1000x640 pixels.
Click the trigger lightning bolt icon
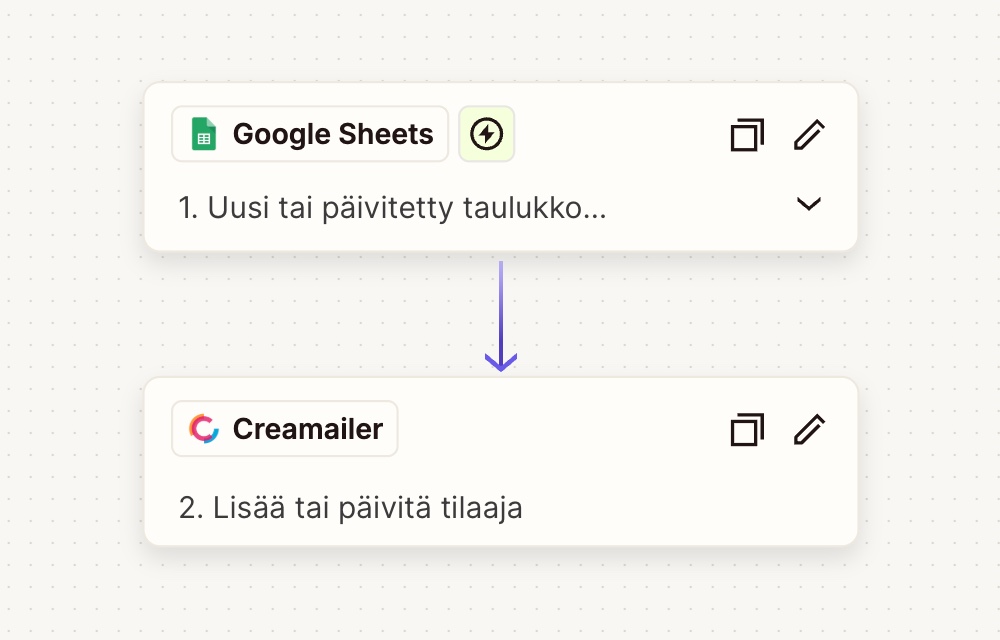pyautogui.click(x=487, y=133)
